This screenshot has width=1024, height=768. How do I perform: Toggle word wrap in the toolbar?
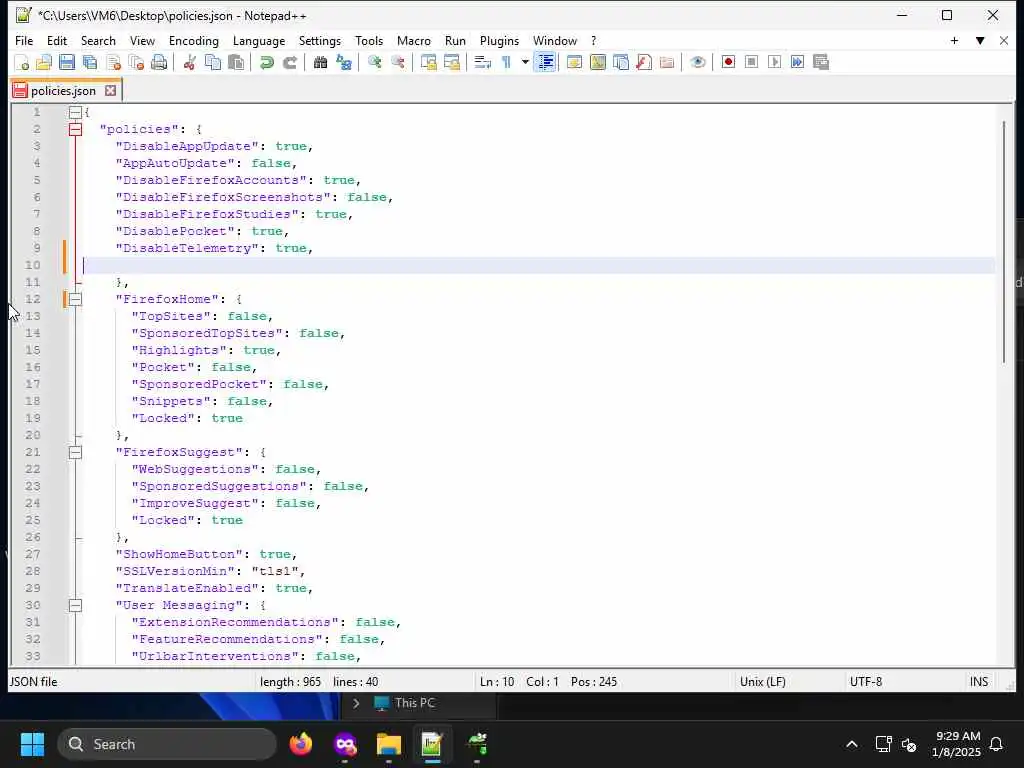[x=483, y=62]
